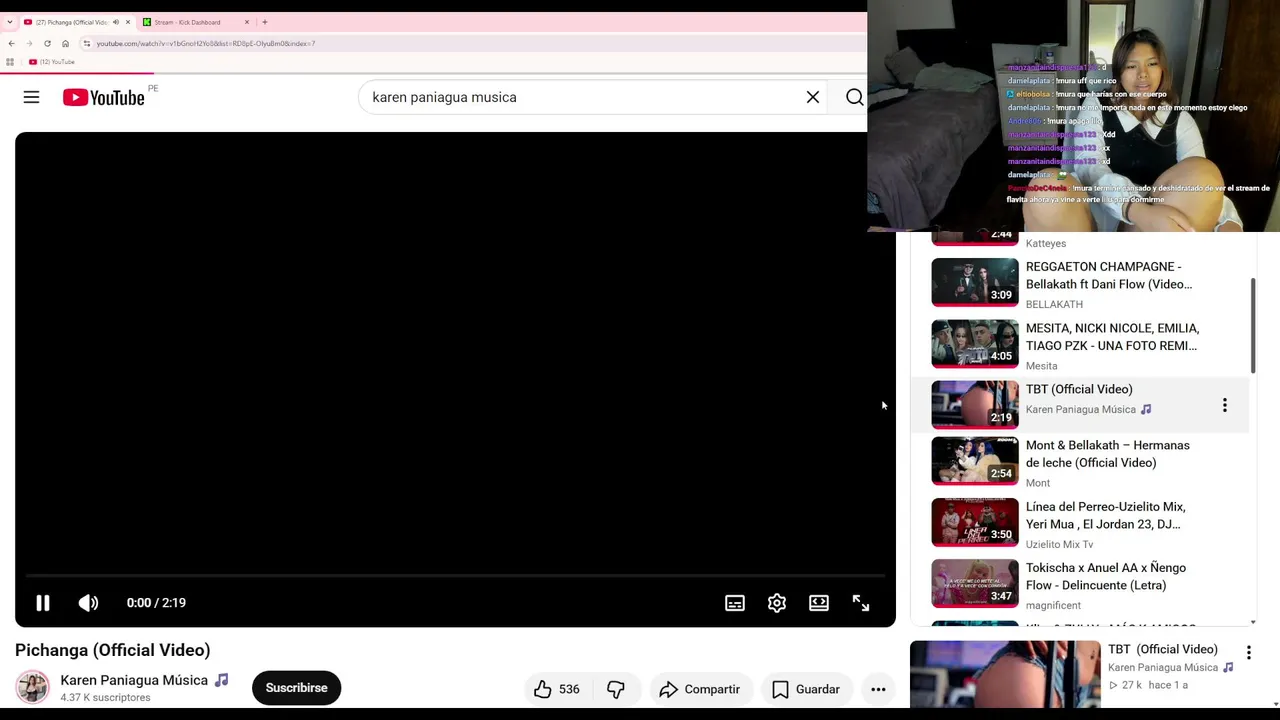Like the Pichanga video

point(557,689)
